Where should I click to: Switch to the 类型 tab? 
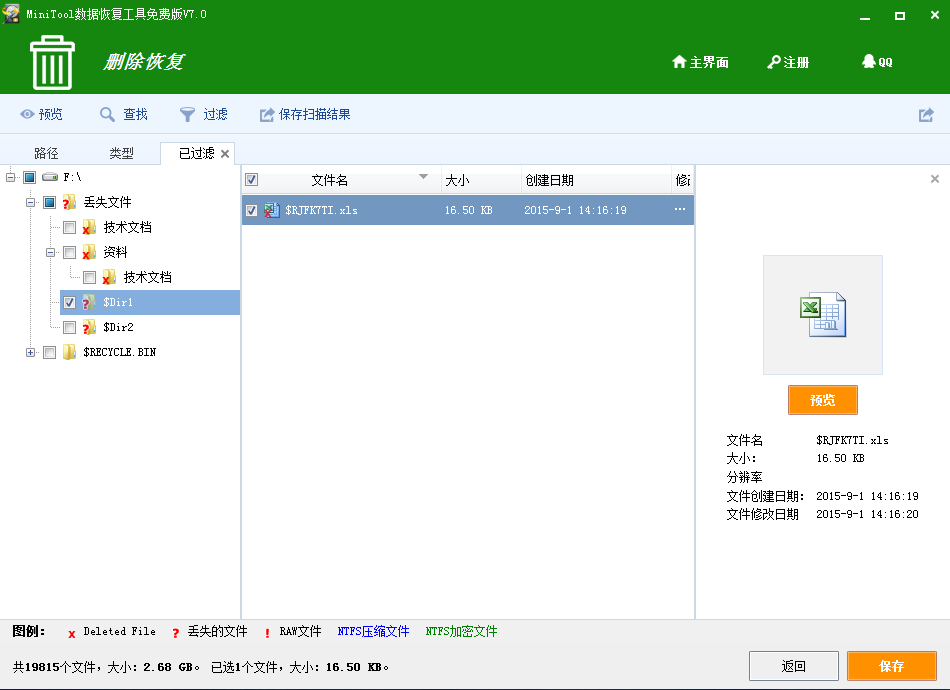[121, 153]
